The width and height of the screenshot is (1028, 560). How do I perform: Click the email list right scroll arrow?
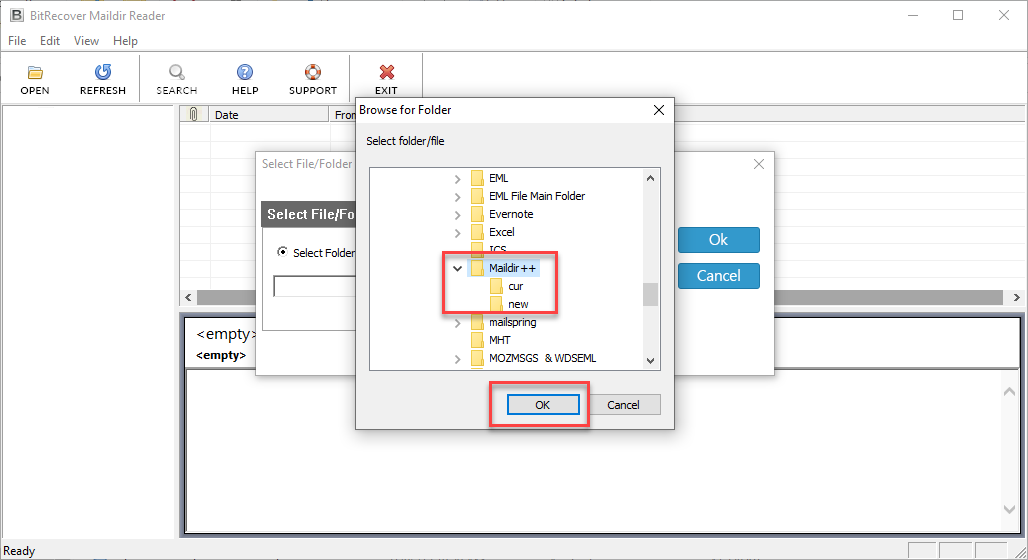[1016, 298]
